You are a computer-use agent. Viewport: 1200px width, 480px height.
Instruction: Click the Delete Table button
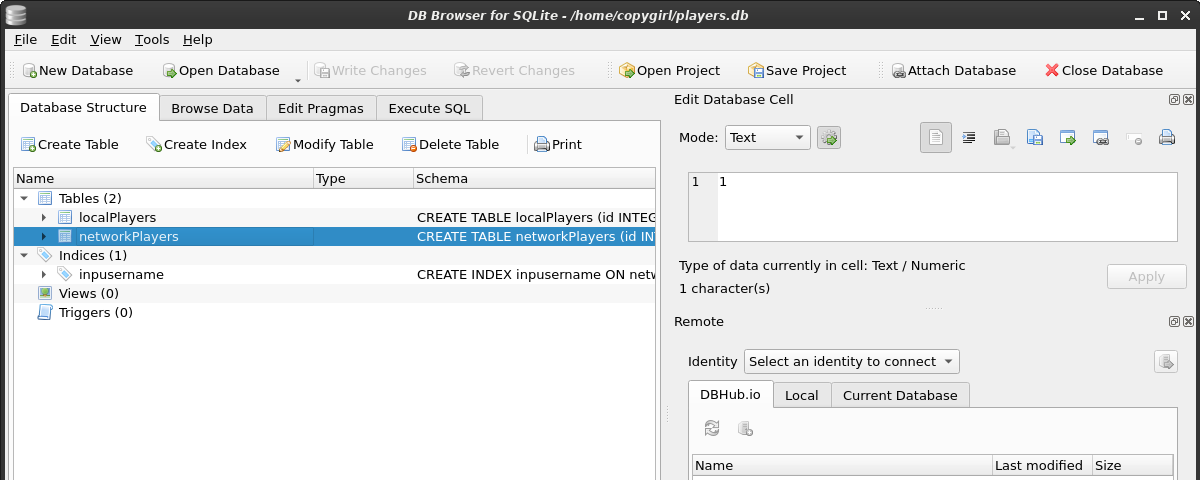coord(450,145)
